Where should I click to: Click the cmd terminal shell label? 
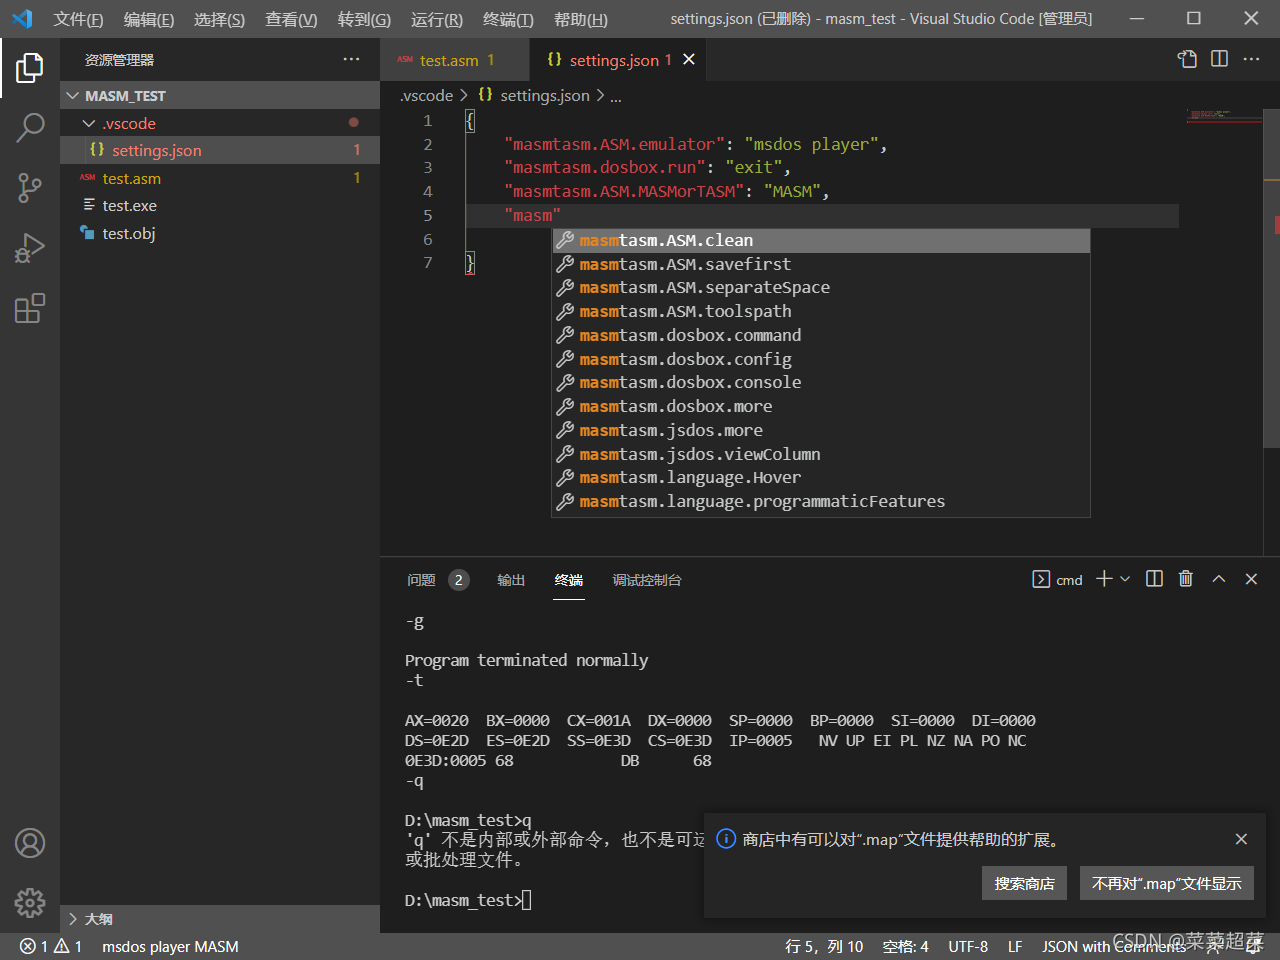click(1057, 579)
